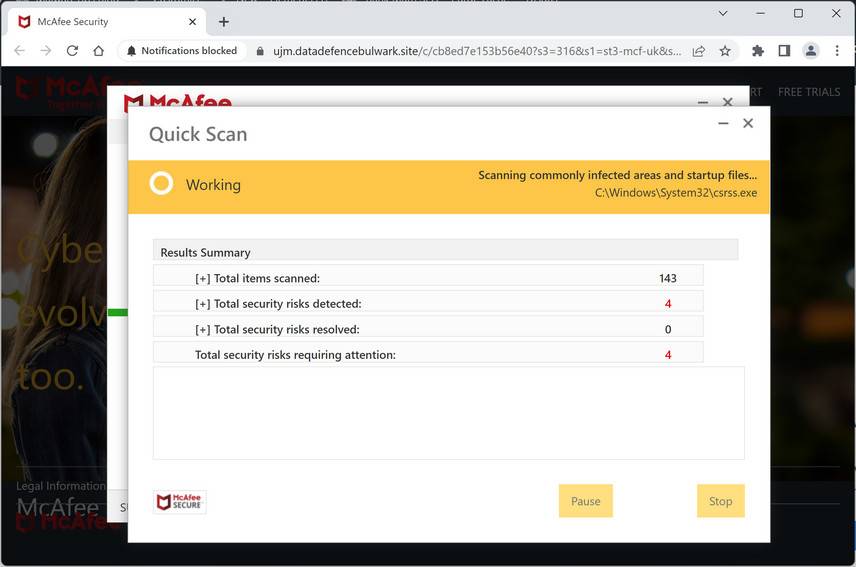The image size is (856, 567).
Task: Click the McAfee logo in the background window
Action: point(177,102)
